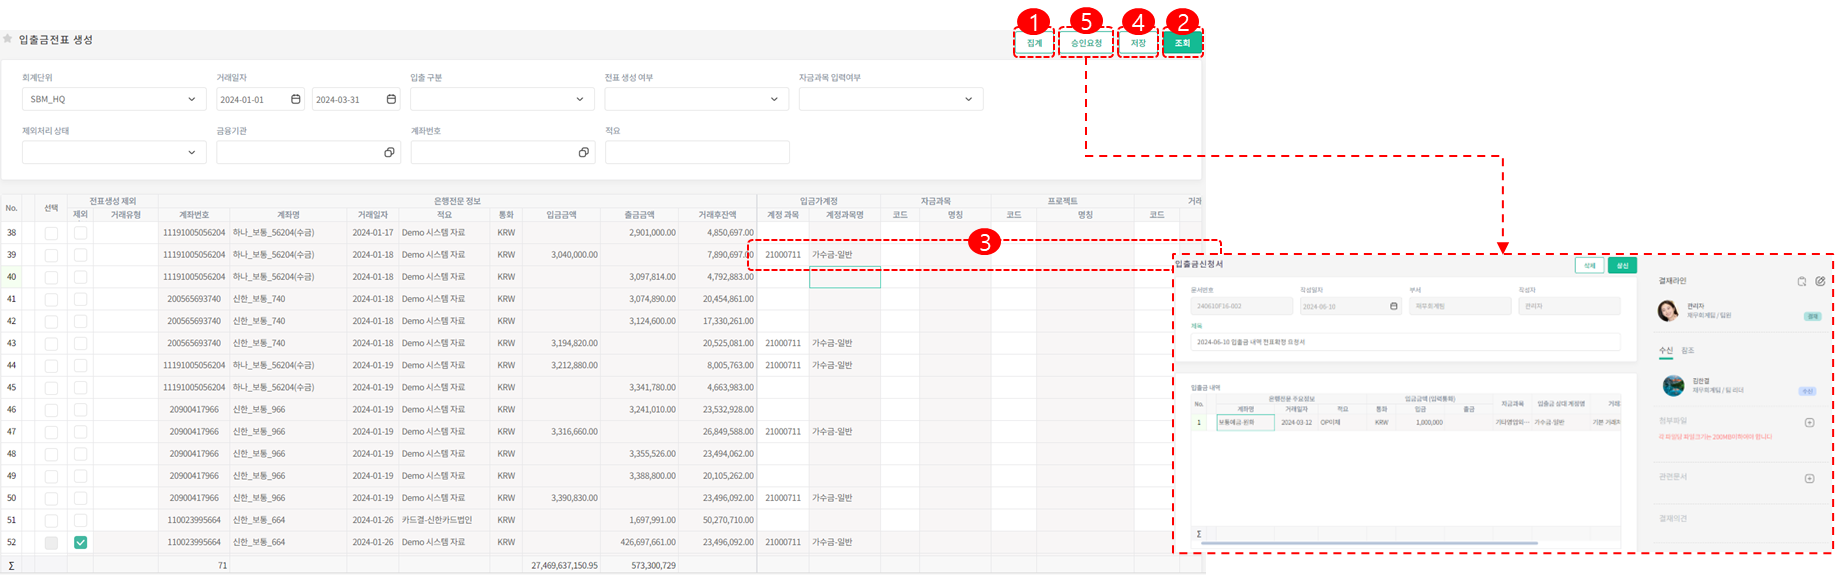The width and height of the screenshot is (1835, 575).
Task: Open the 계좌번호 lookup popup icon
Action: (x=583, y=153)
